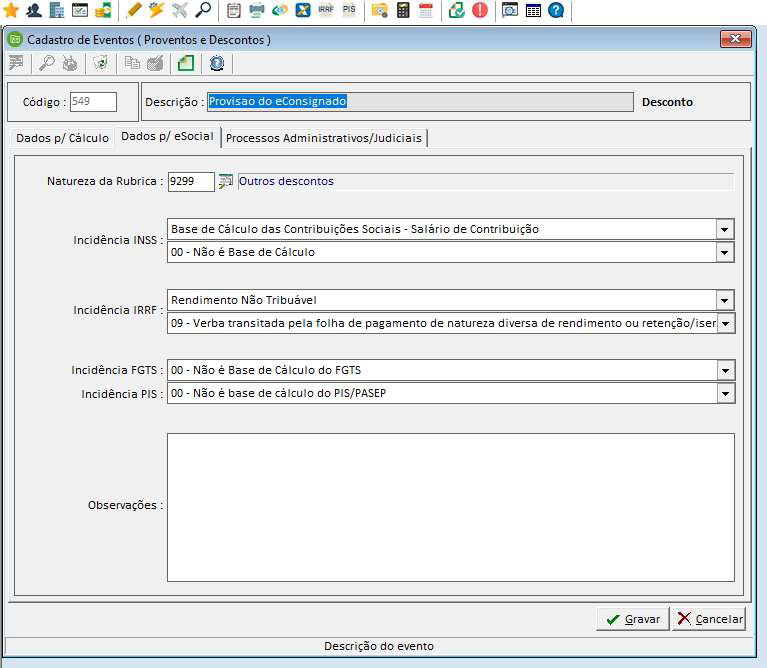Click the event list icon in window toolbar
The width and height of the screenshot is (767, 668).
16,63
